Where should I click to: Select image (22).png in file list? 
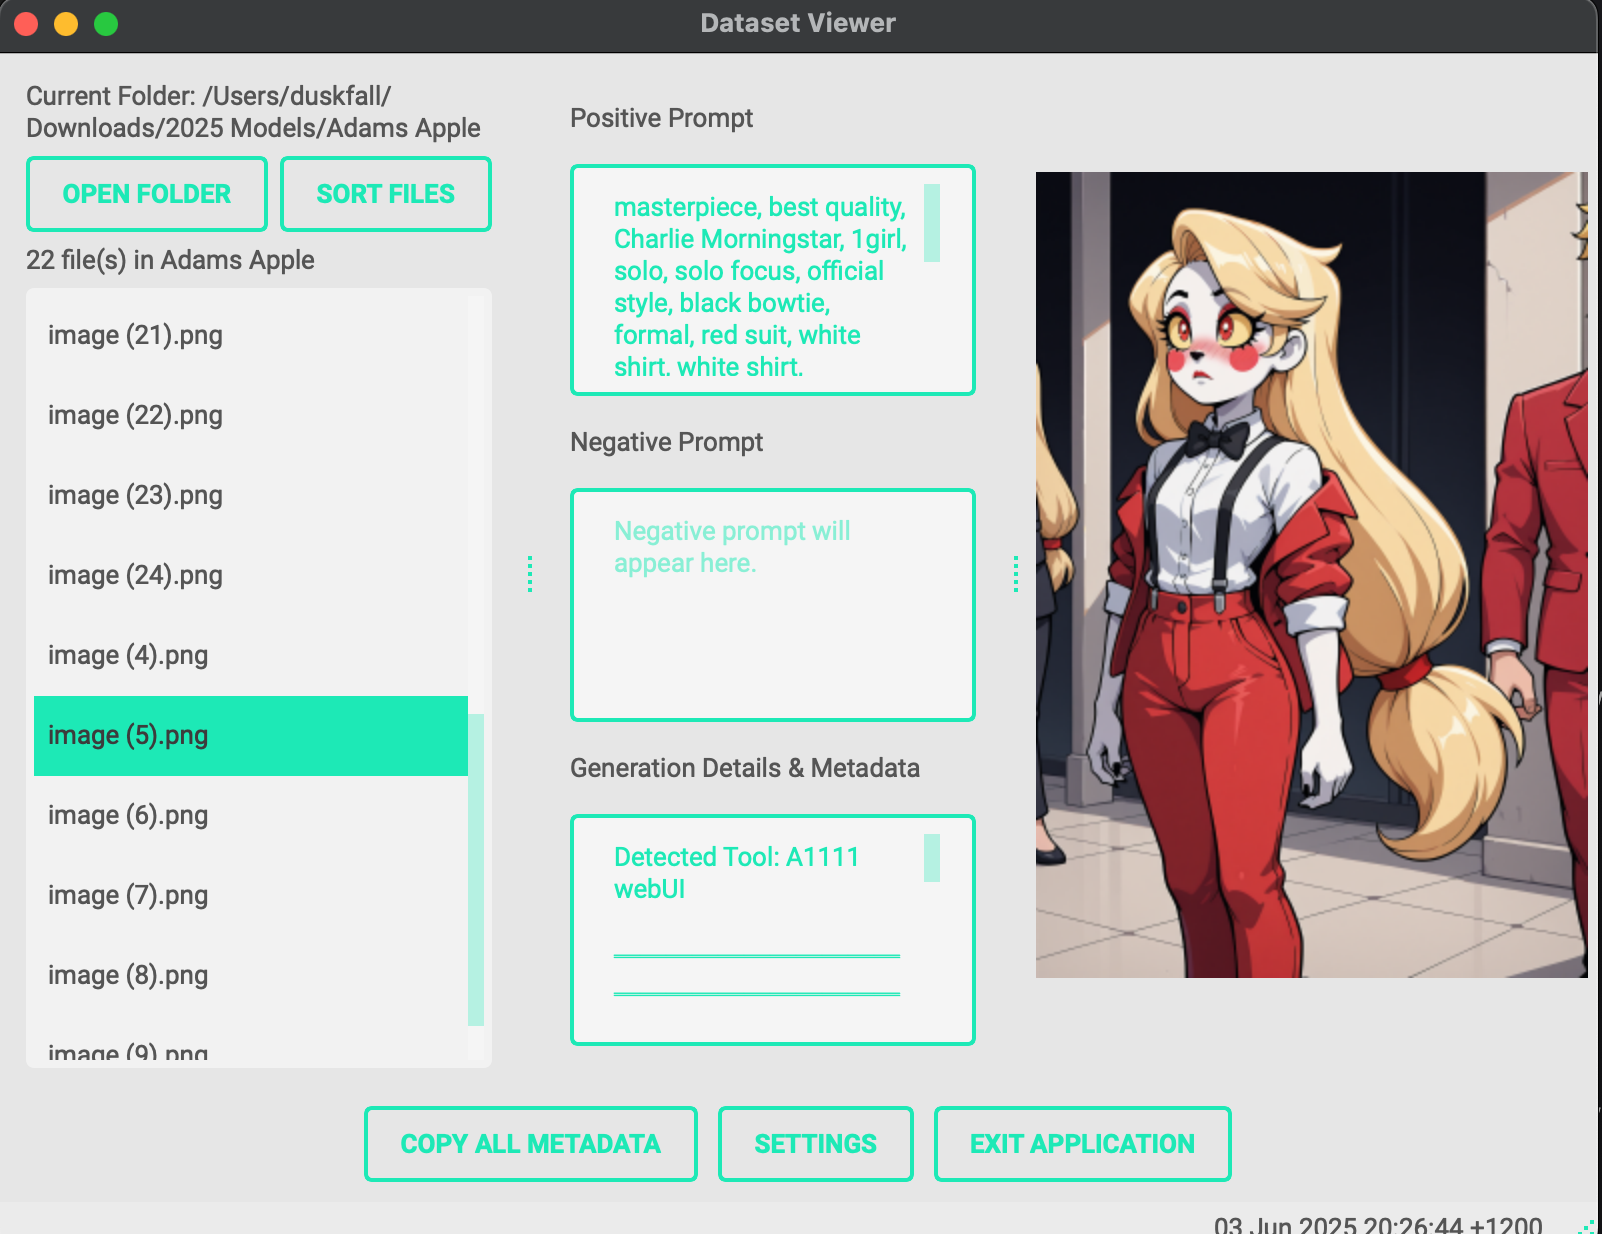tap(251, 415)
